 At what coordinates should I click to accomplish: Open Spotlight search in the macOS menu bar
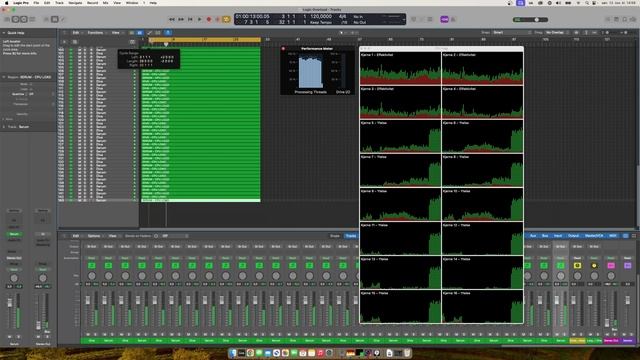[587, 3]
